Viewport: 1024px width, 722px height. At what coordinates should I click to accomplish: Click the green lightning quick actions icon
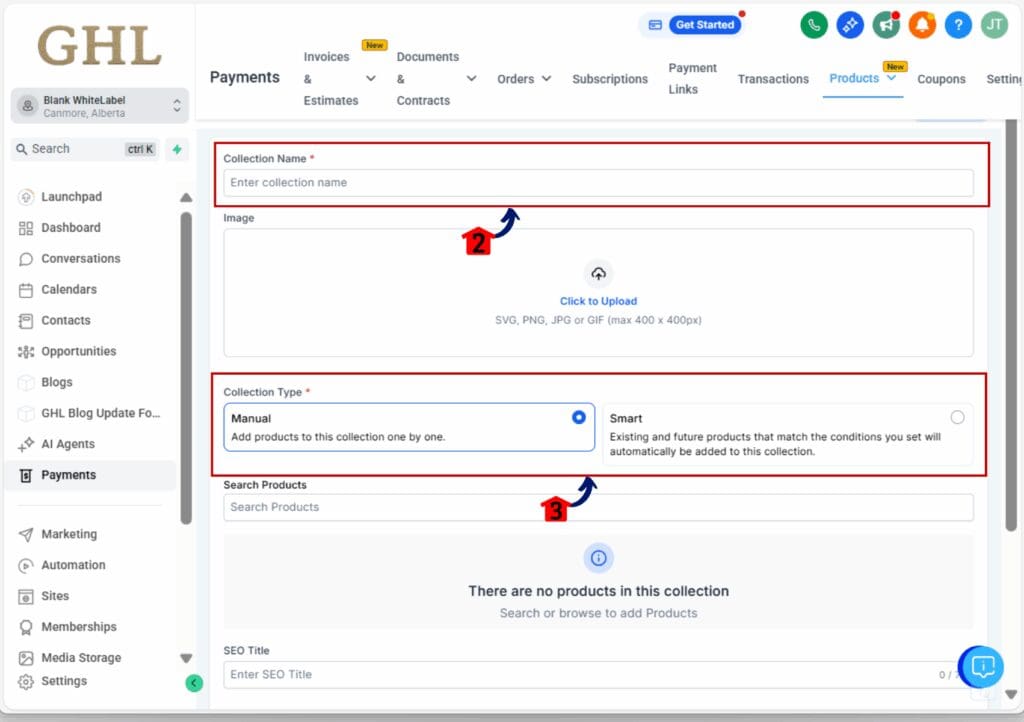(x=177, y=149)
